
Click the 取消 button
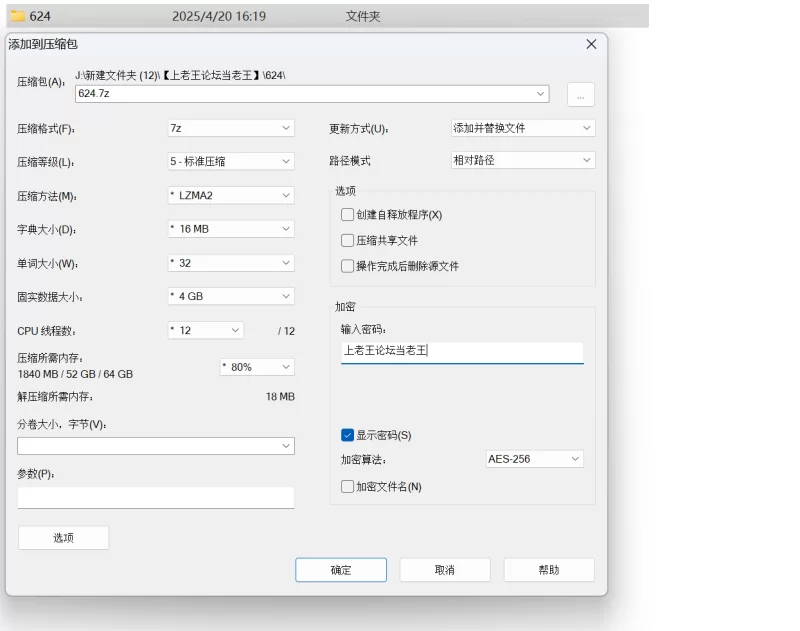click(445, 570)
